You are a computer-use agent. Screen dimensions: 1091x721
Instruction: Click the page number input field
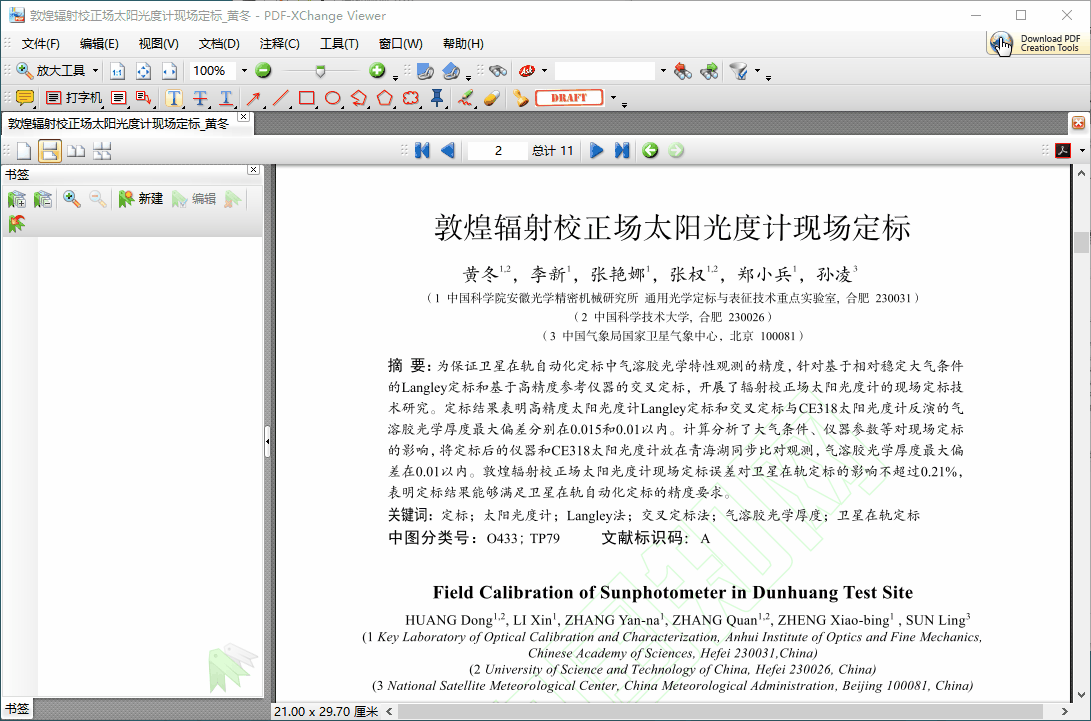coord(497,150)
